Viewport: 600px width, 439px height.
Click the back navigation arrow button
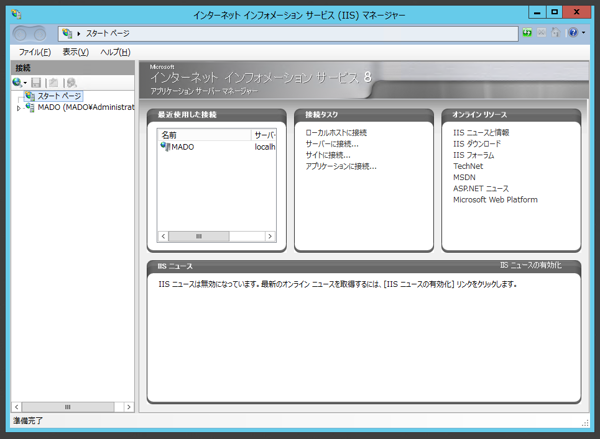20,34
